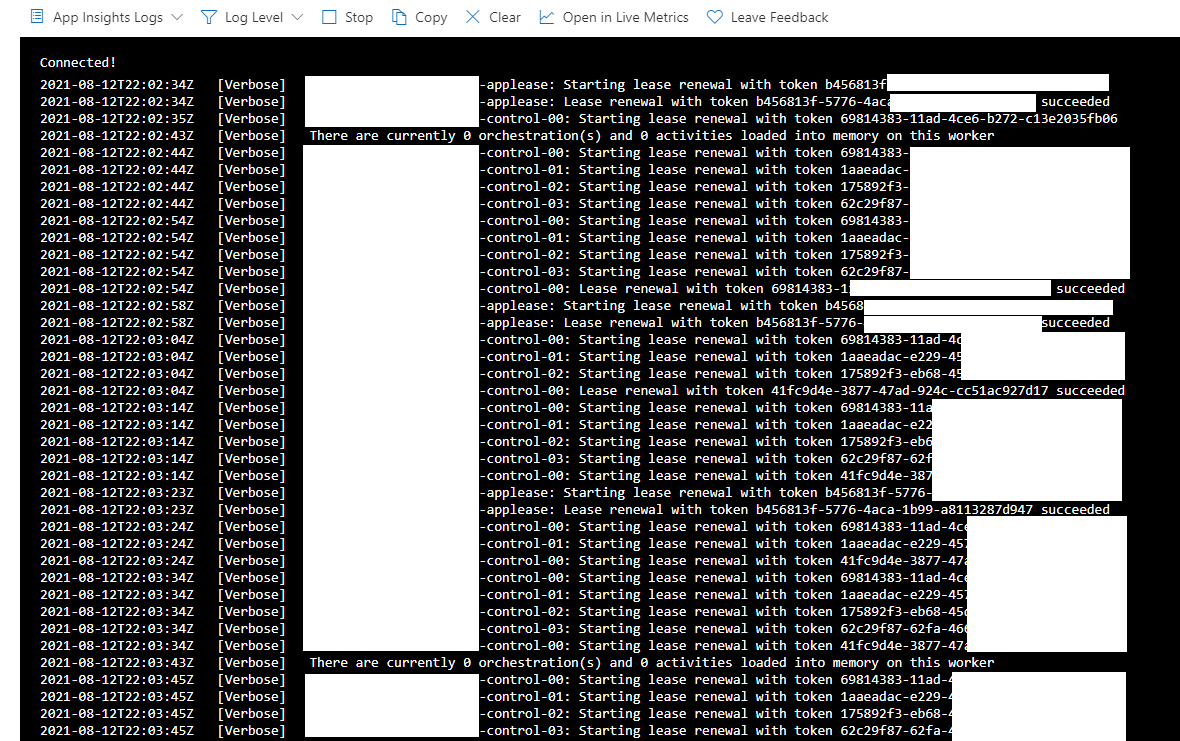Click the X icon next to Clear
The image size is (1180, 741).
click(x=473, y=17)
